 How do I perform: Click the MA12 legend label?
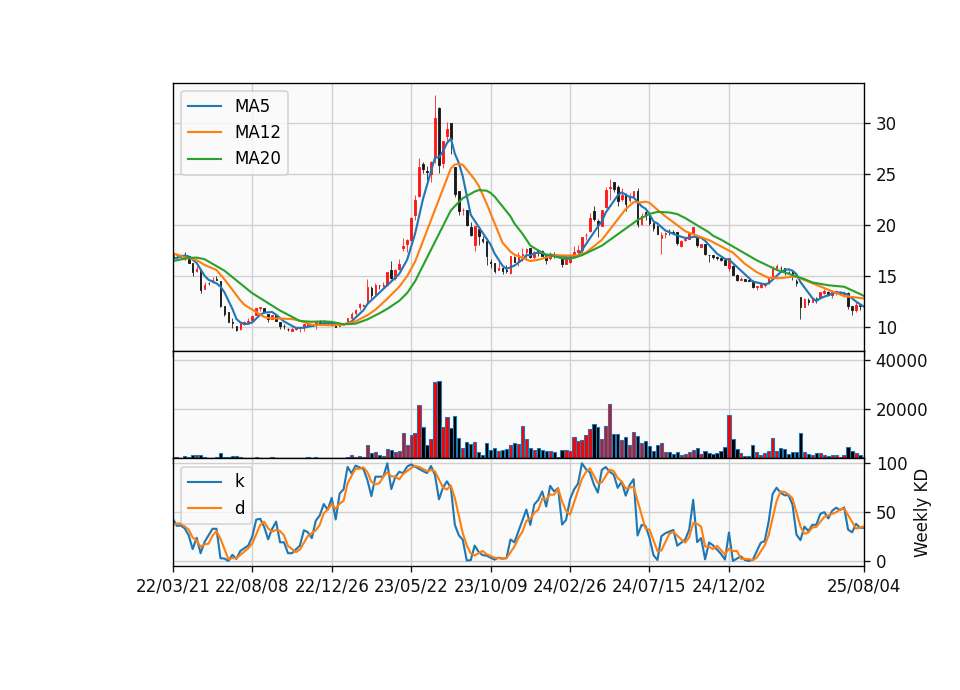(257, 132)
